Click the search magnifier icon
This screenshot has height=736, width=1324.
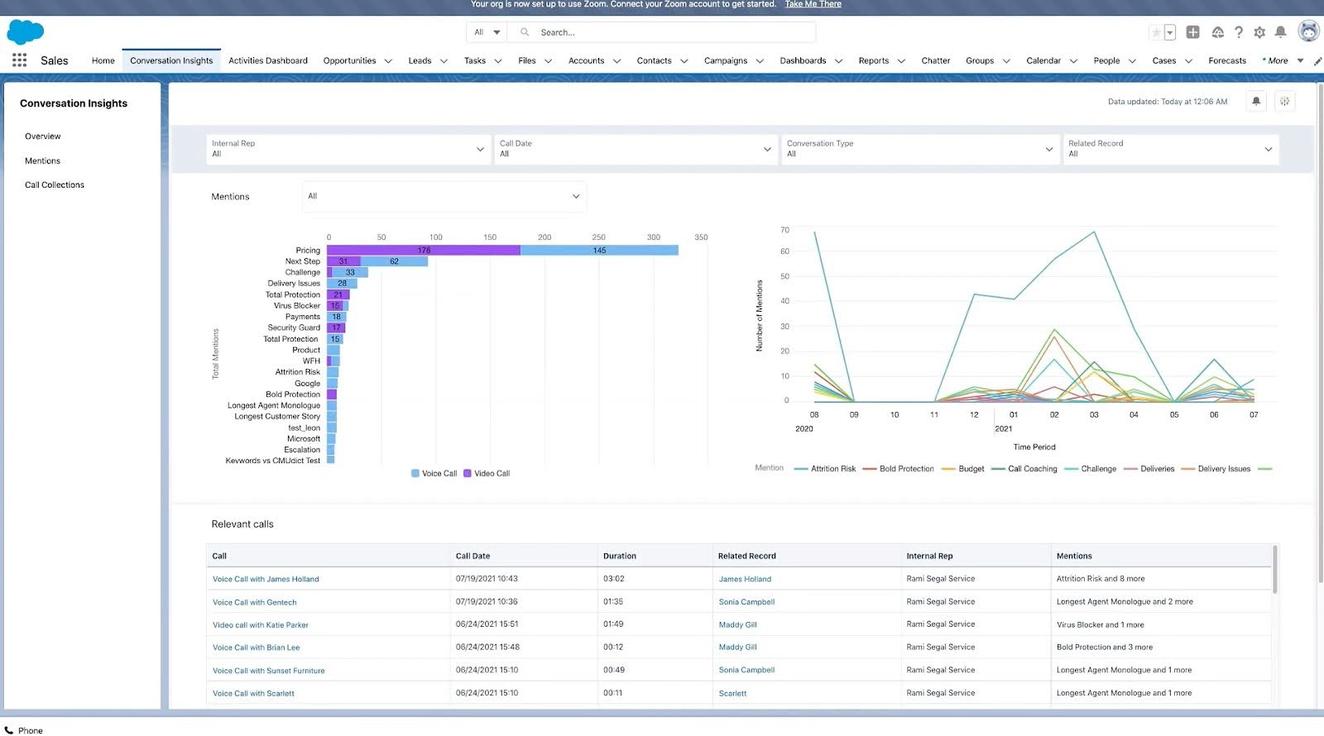pos(525,32)
